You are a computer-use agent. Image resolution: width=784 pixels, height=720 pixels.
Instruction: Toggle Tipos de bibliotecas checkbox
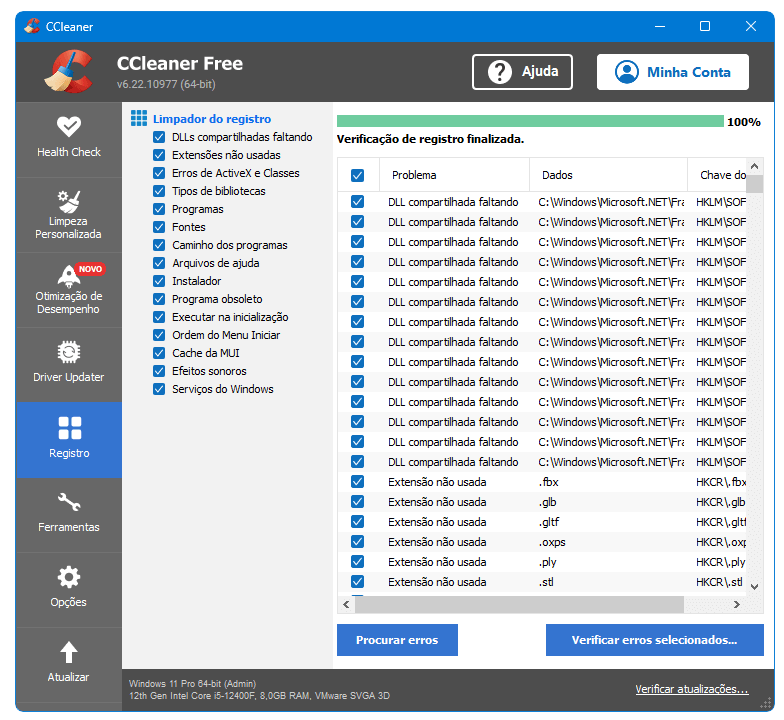coord(159,191)
